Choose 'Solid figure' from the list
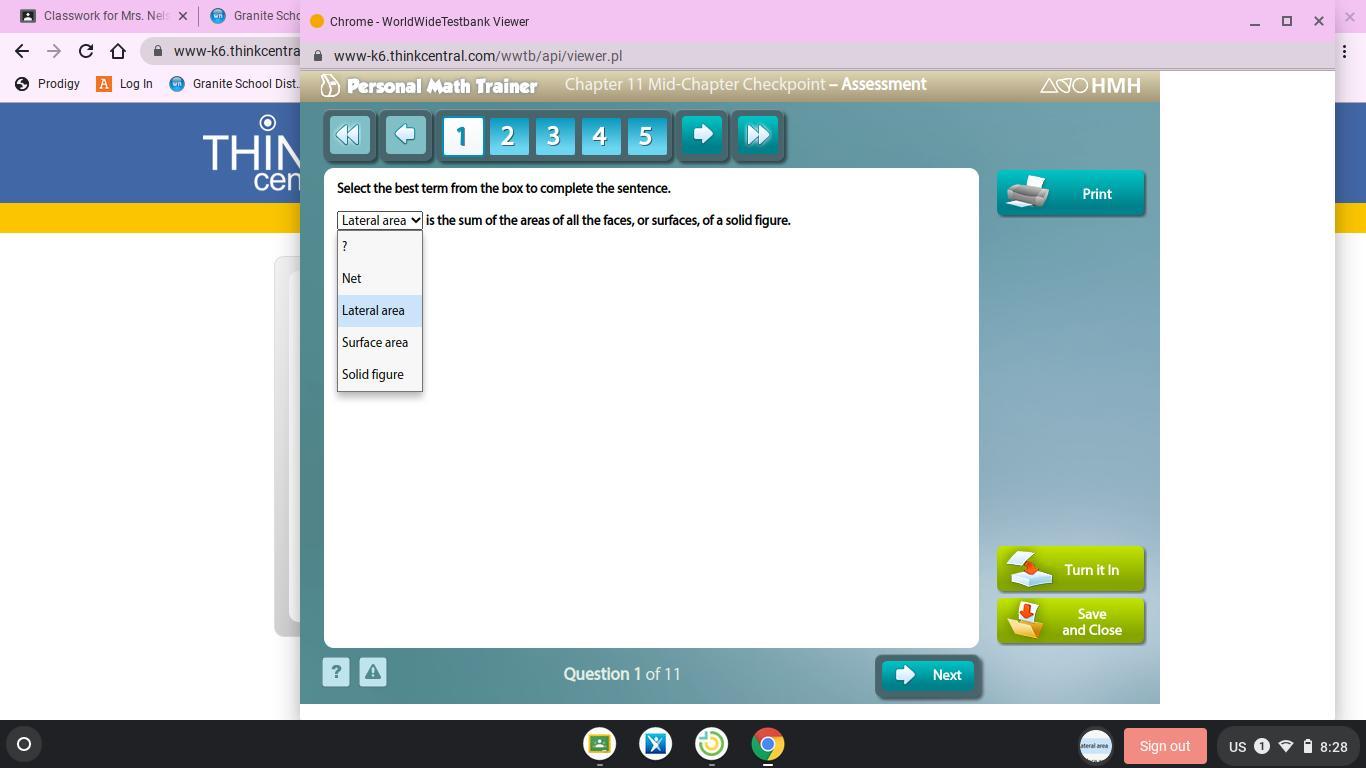This screenshot has height=768, width=1366. tap(380, 374)
